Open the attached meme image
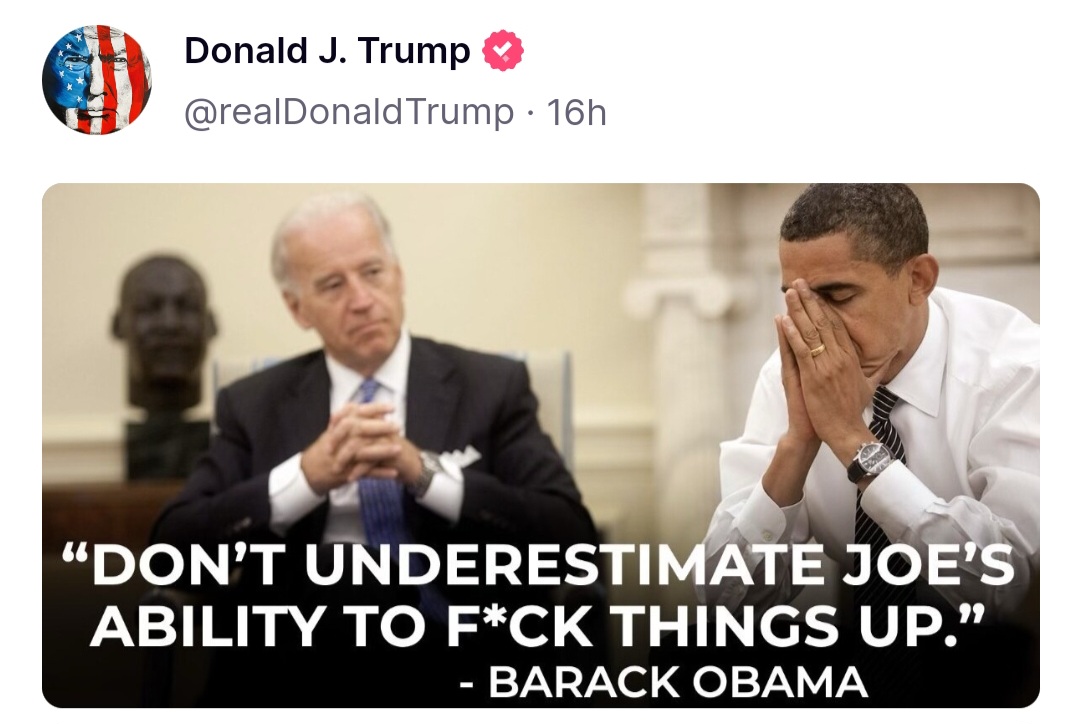Image resolution: width=1080 pixels, height=724 pixels. coord(541,445)
